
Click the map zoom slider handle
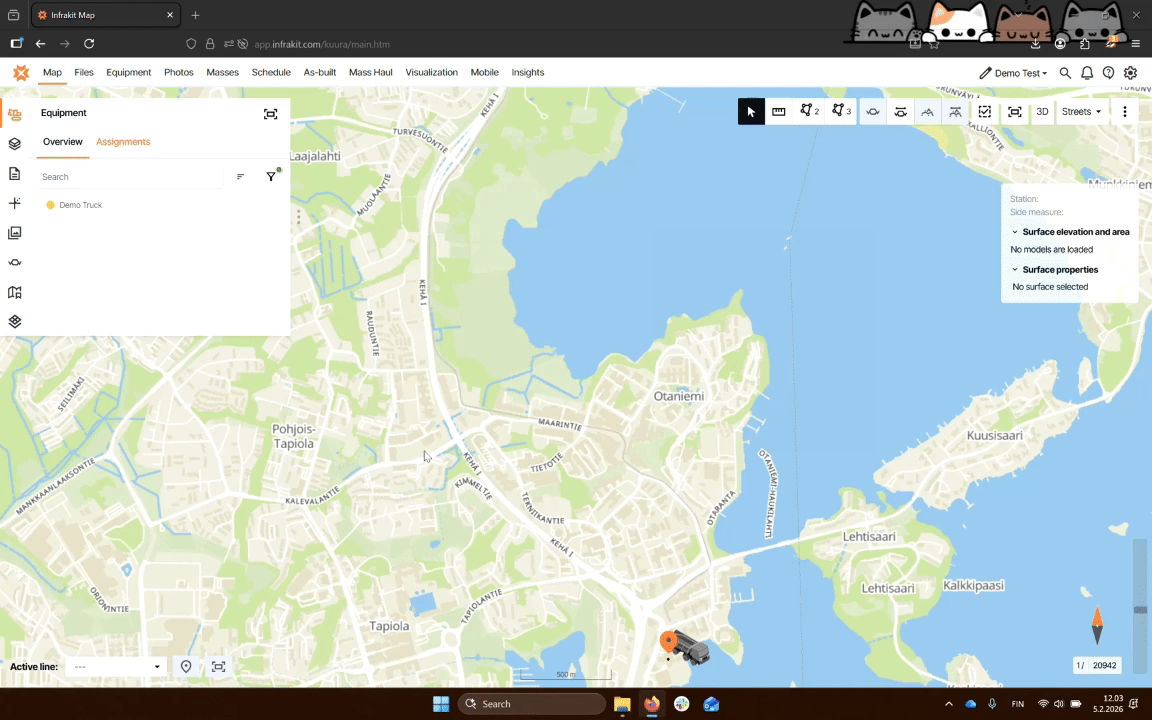[x=1140, y=610]
